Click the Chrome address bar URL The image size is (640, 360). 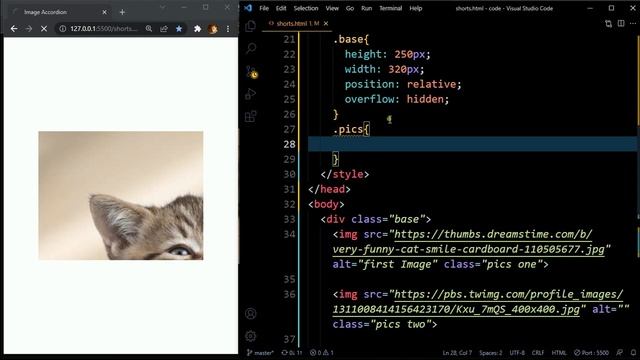pos(104,29)
